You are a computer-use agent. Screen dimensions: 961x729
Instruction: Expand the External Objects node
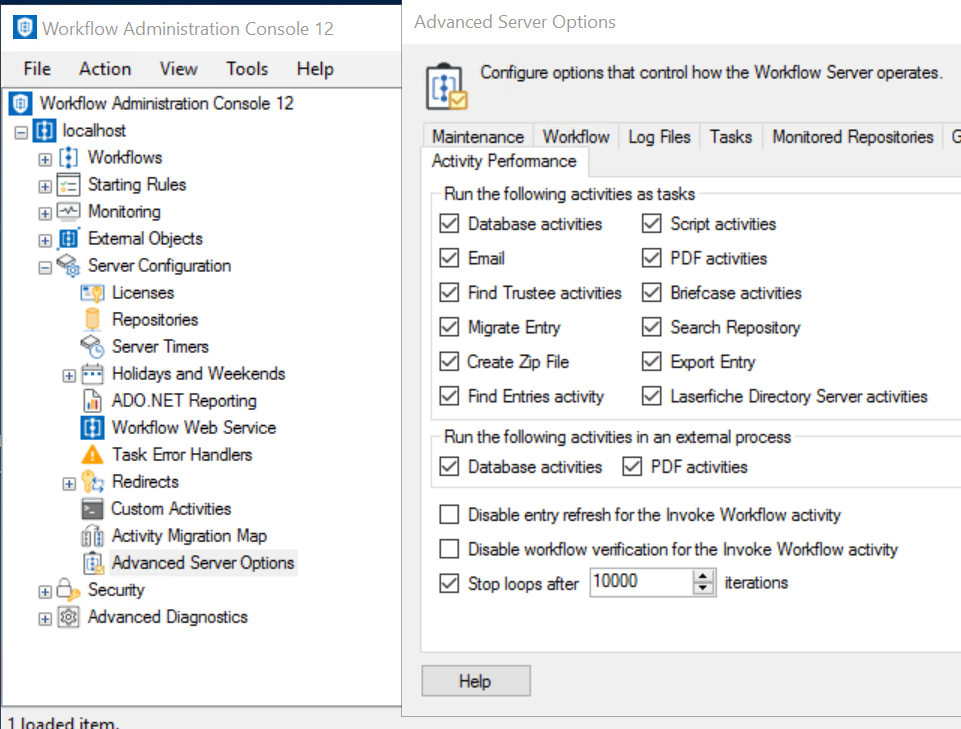click(x=45, y=240)
